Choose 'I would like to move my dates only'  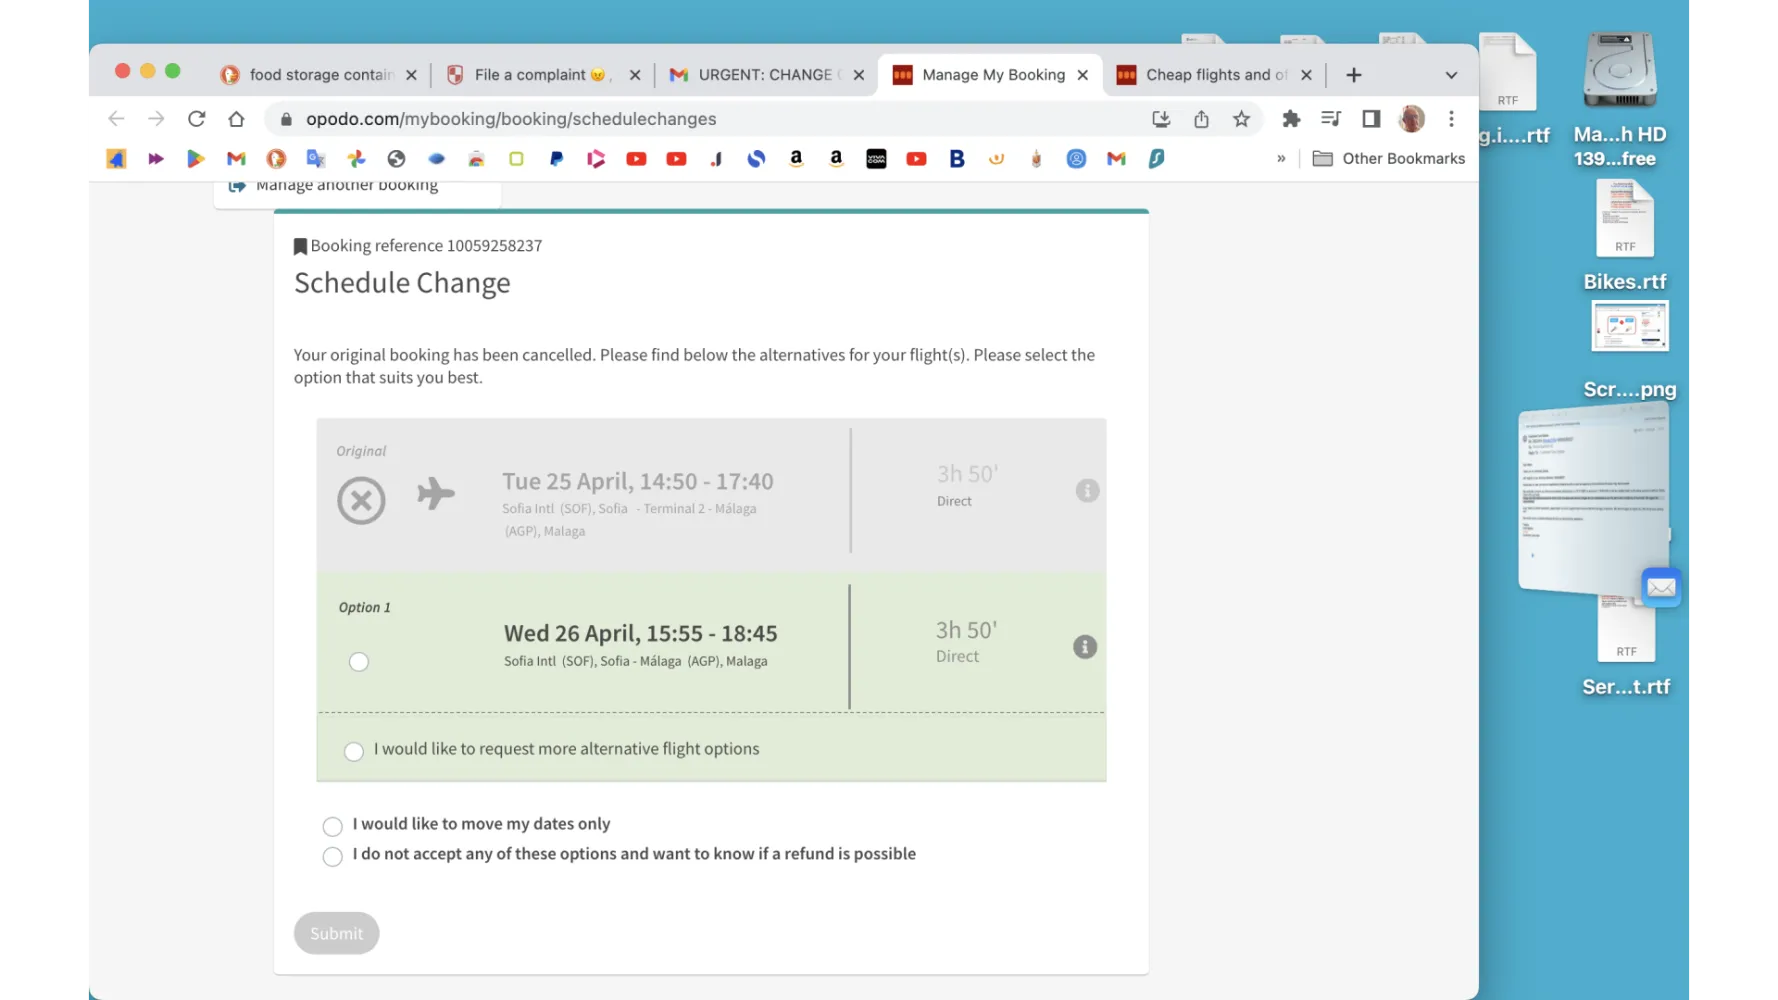click(333, 826)
